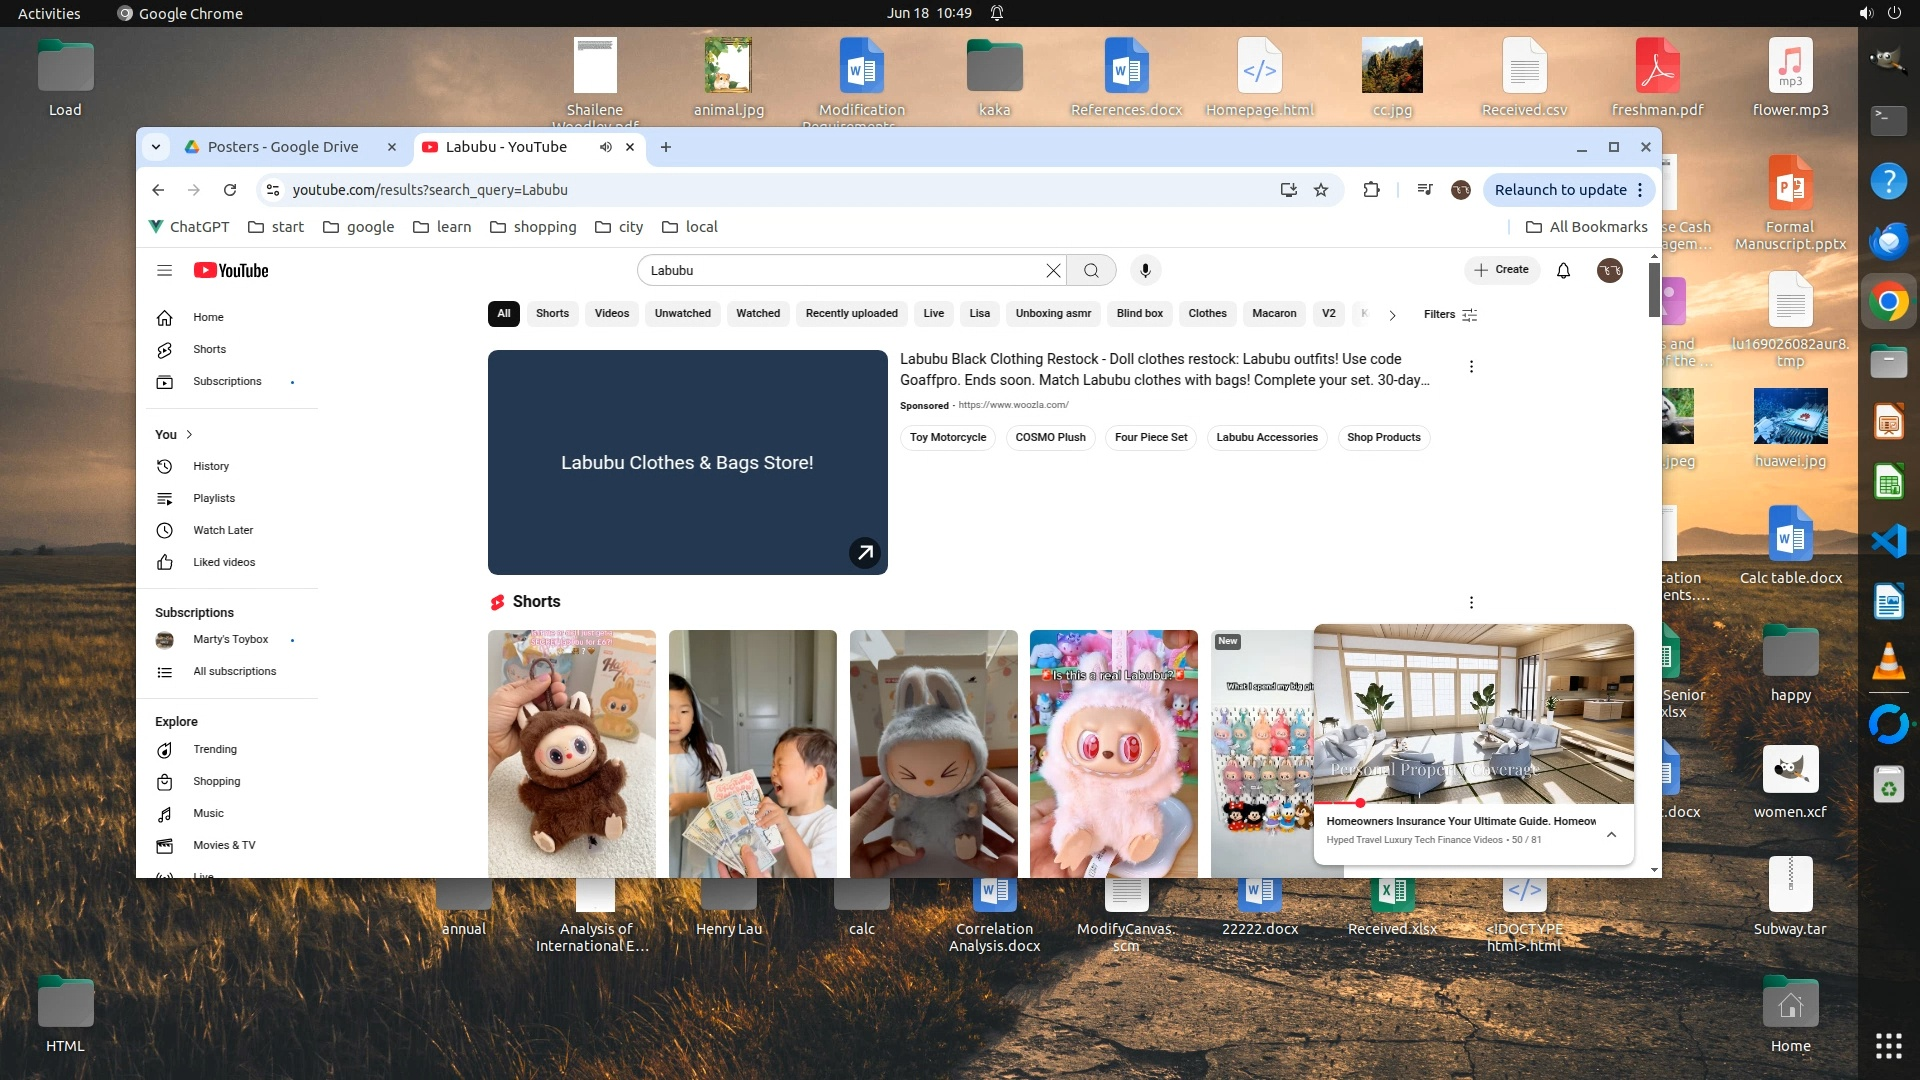Open the hamburger guide menu

click(164, 270)
